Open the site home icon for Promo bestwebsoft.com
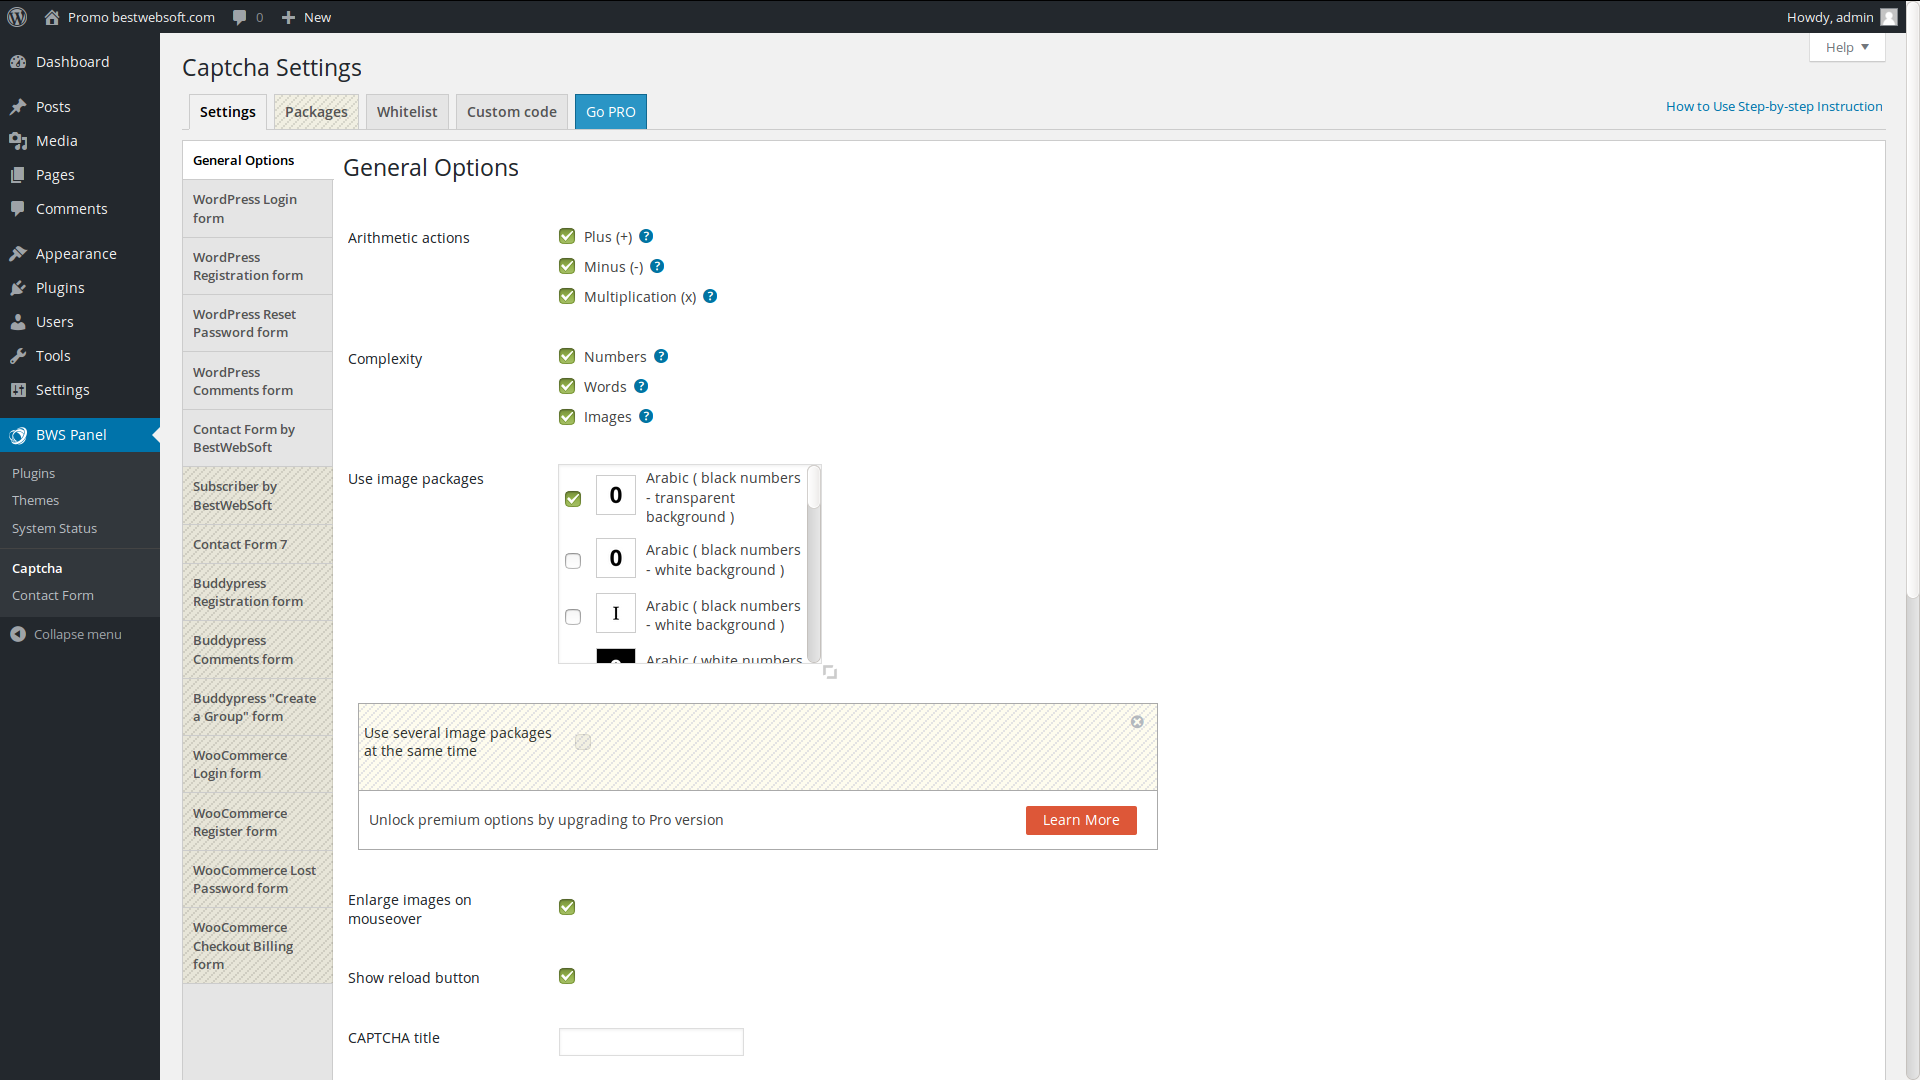This screenshot has height=1080, width=1920. click(52, 17)
